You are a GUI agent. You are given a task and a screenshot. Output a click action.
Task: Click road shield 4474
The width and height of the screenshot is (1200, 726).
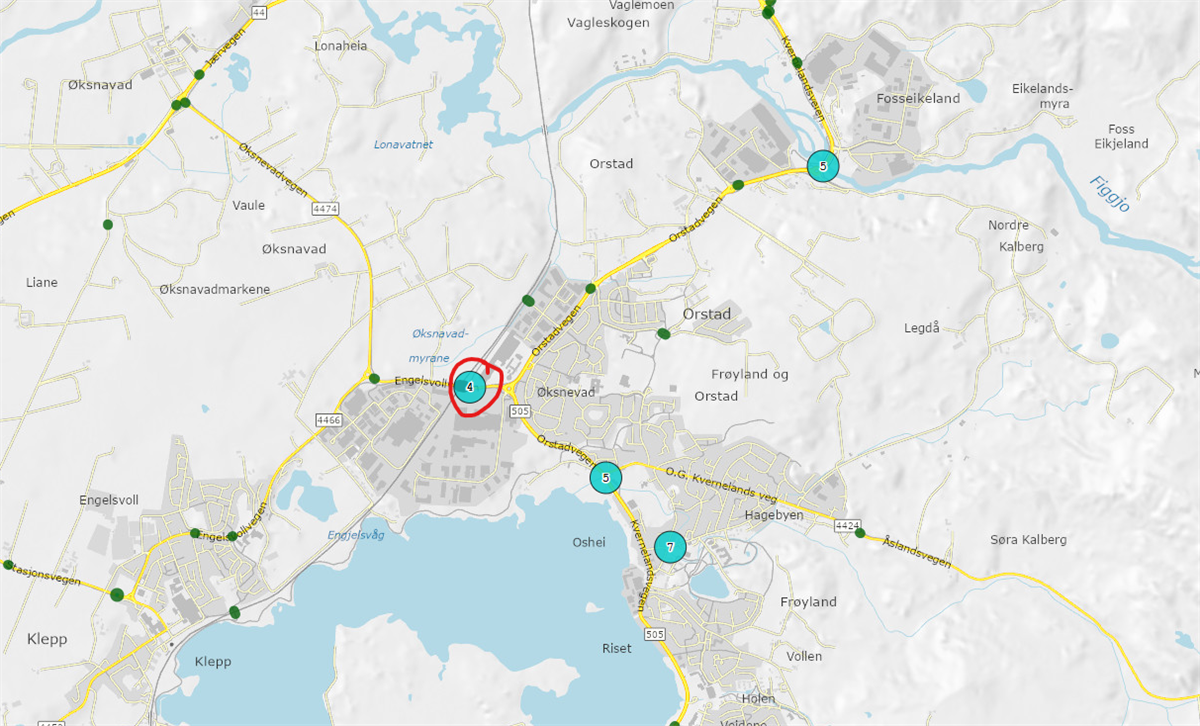click(x=326, y=209)
